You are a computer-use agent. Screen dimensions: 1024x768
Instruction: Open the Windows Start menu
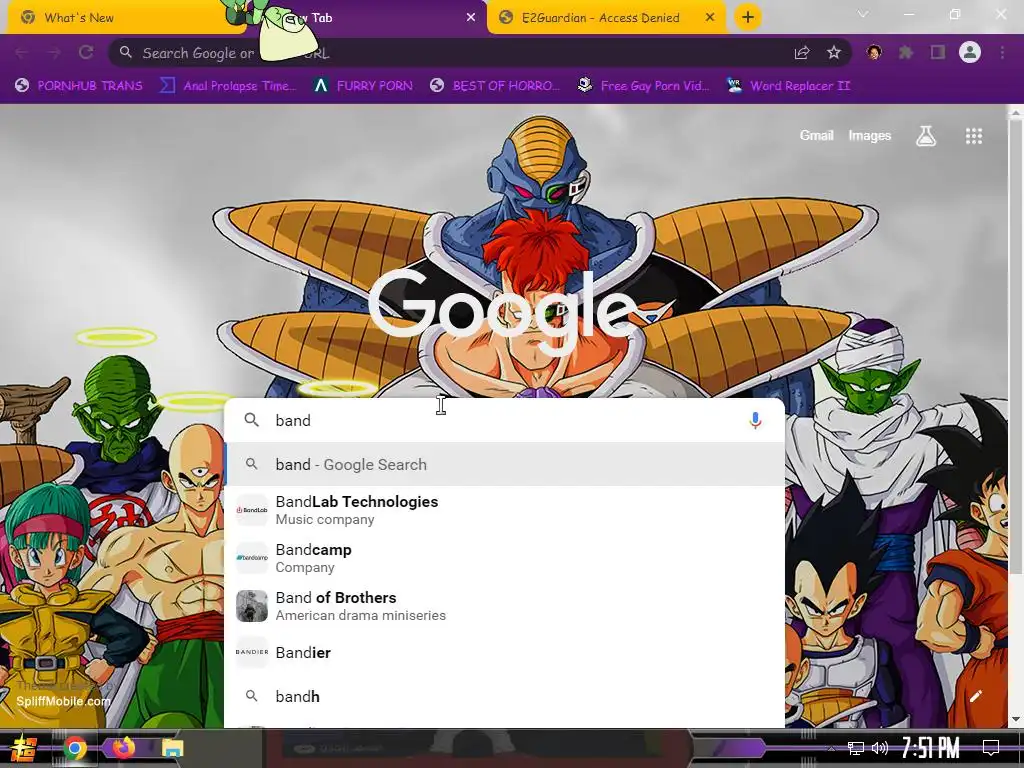coord(24,748)
